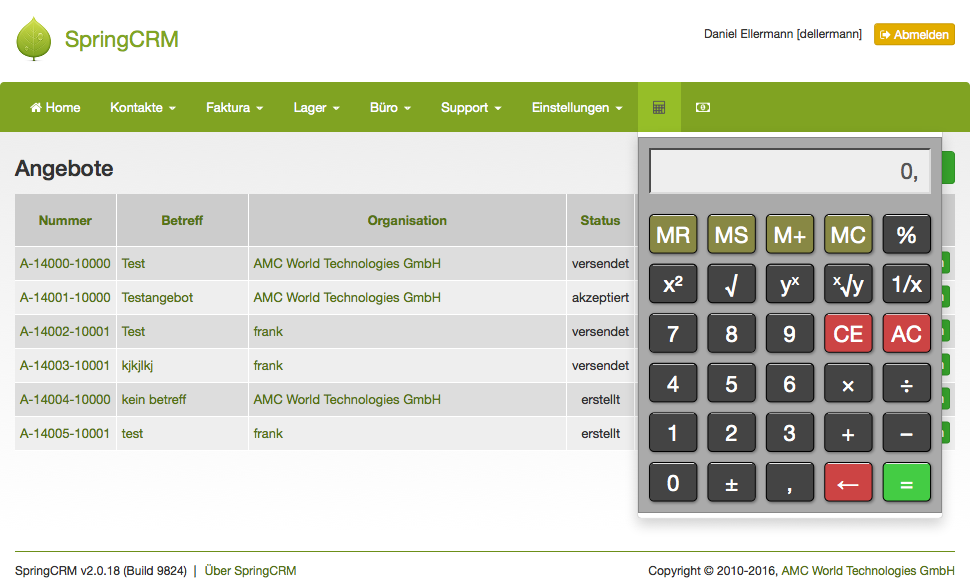
Task: Click calculator digit 8
Action: pos(731,334)
